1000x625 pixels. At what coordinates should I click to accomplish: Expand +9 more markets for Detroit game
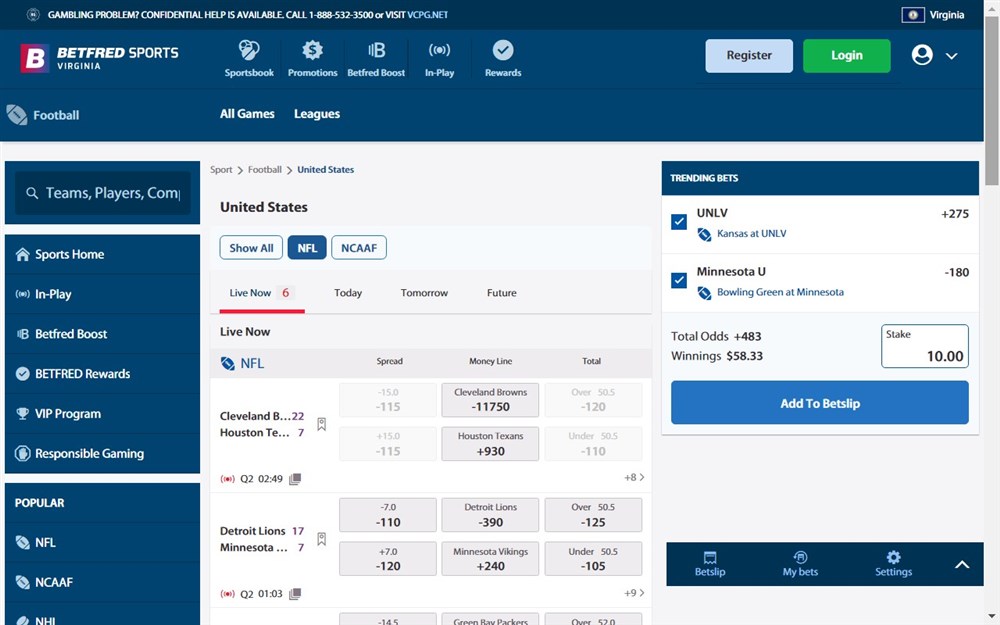(x=634, y=592)
